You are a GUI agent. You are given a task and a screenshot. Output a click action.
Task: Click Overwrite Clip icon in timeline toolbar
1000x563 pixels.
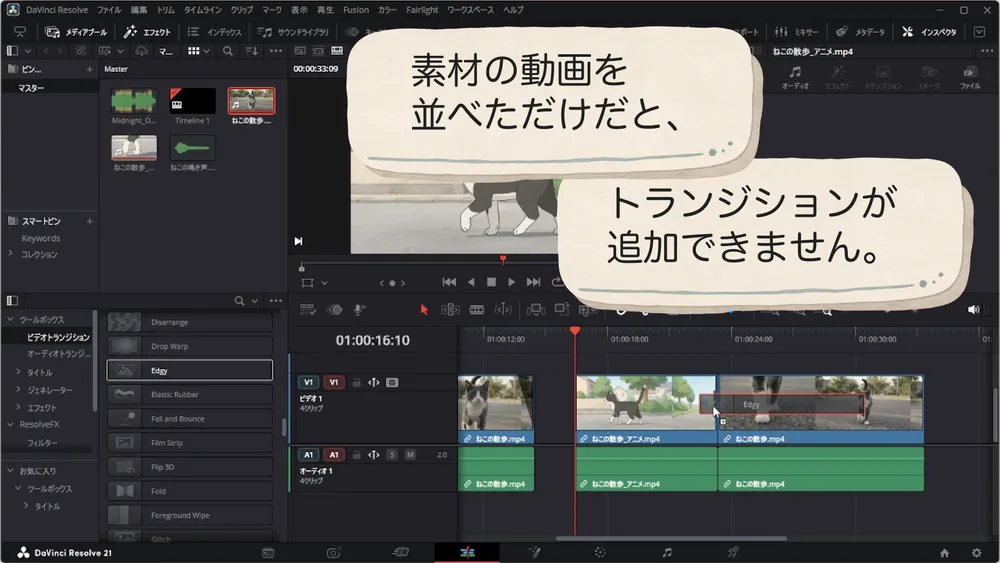(561, 310)
